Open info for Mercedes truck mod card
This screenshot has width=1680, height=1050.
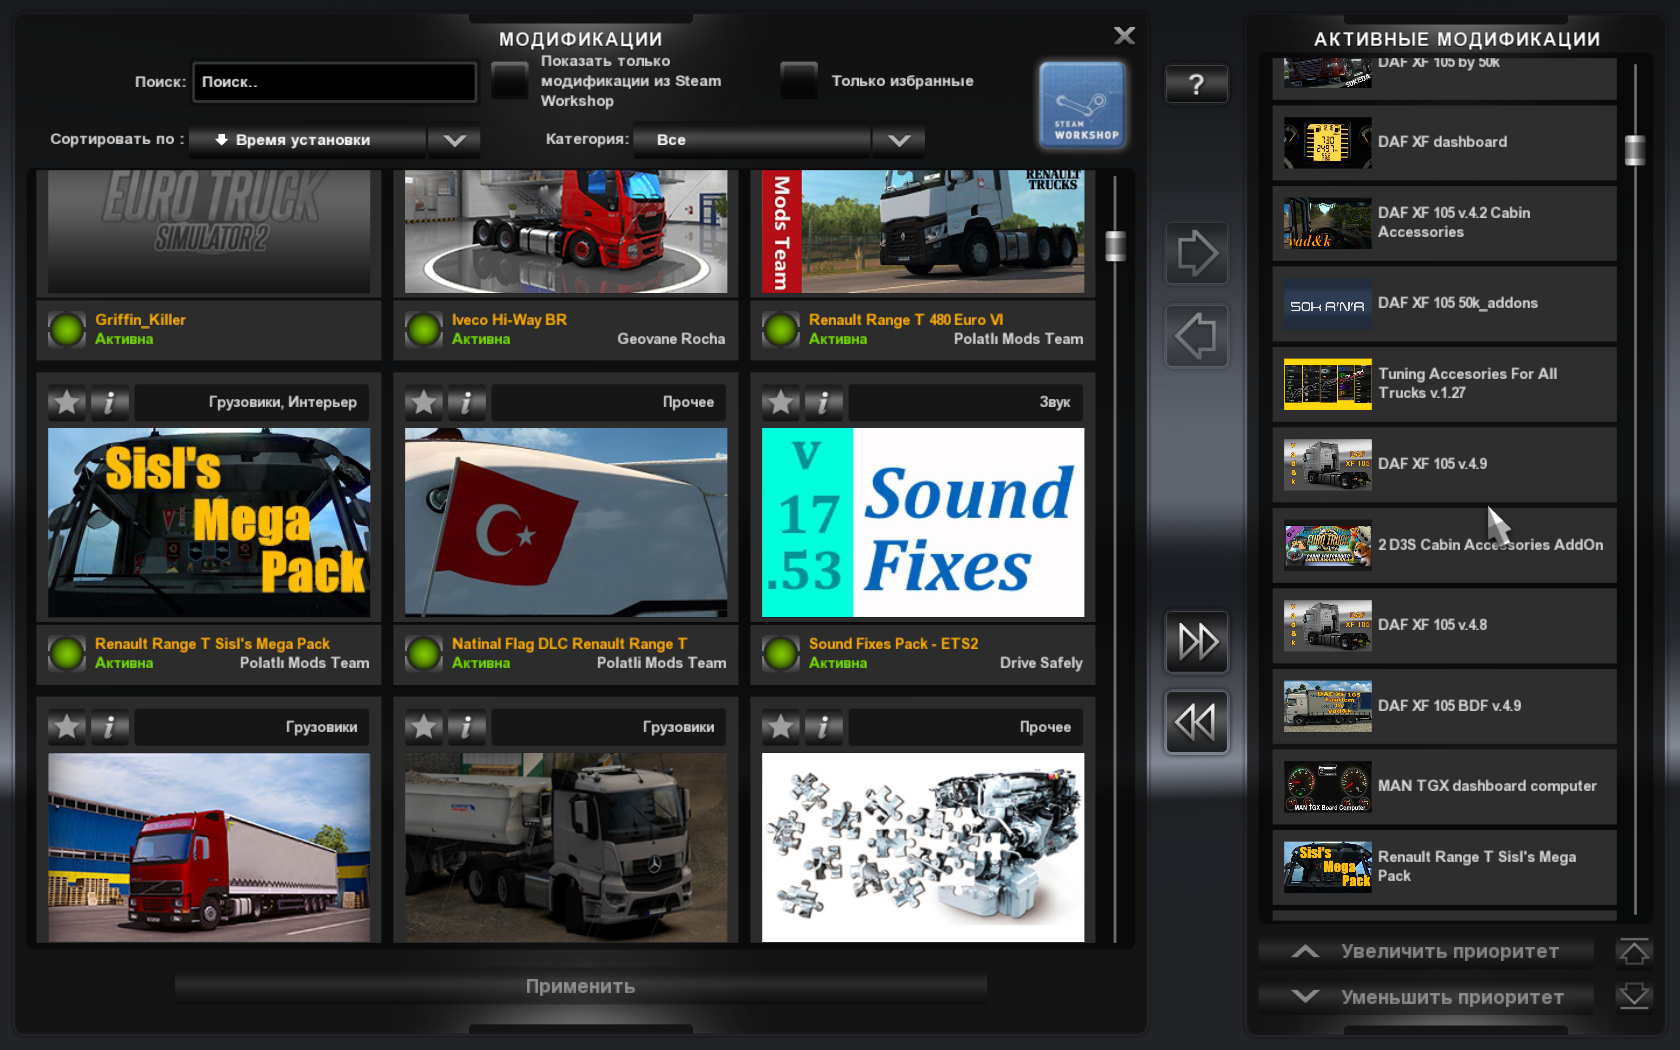[x=467, y=727]
